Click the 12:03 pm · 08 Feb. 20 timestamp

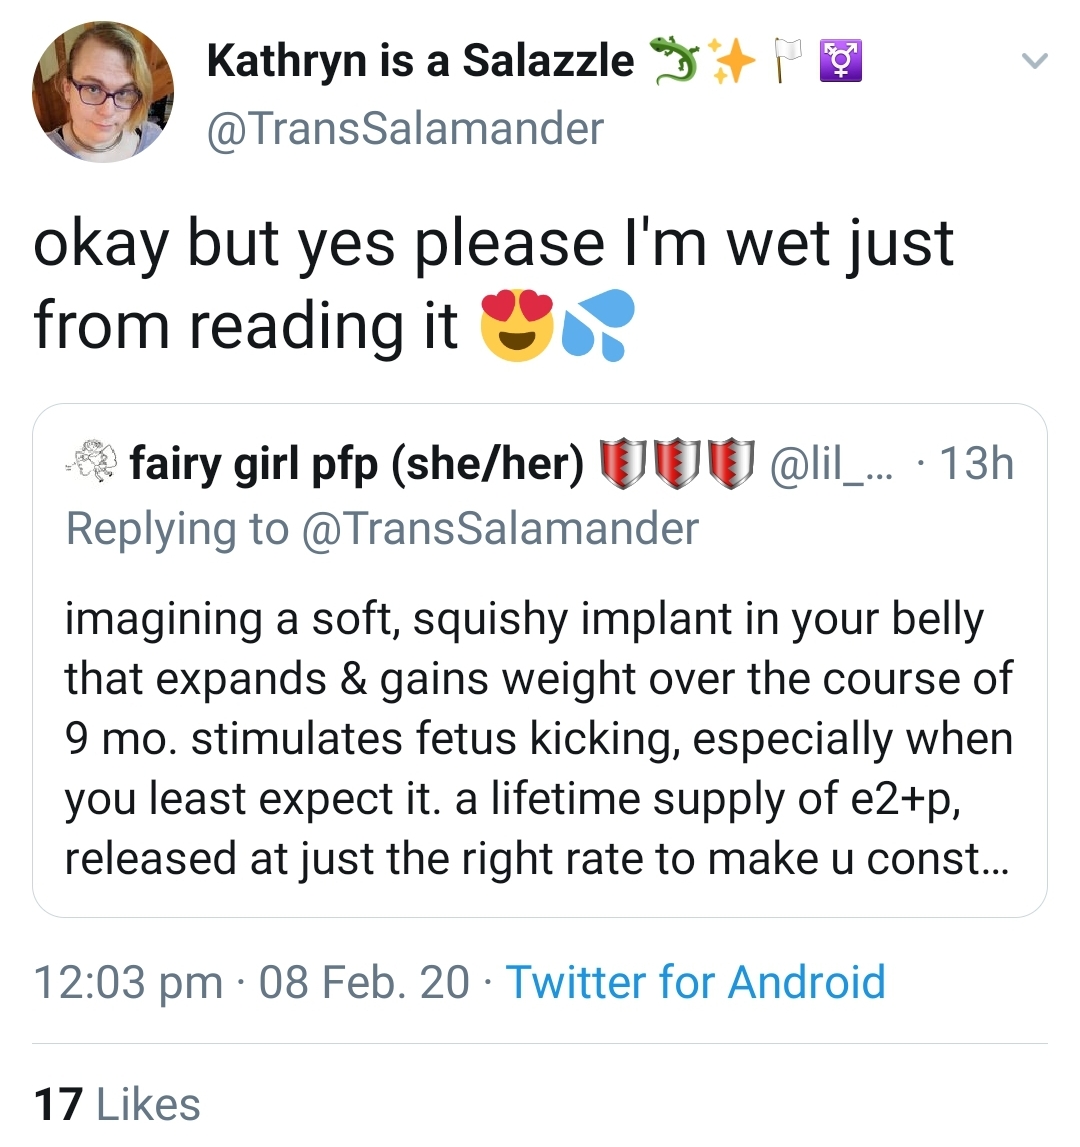coord(251,982)
